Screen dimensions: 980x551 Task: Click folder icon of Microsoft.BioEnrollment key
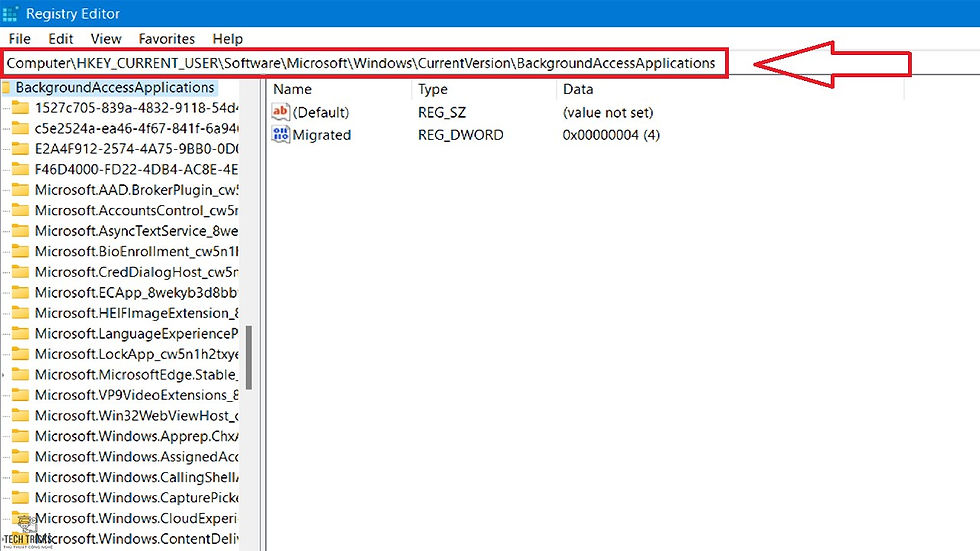pos(21,252)
